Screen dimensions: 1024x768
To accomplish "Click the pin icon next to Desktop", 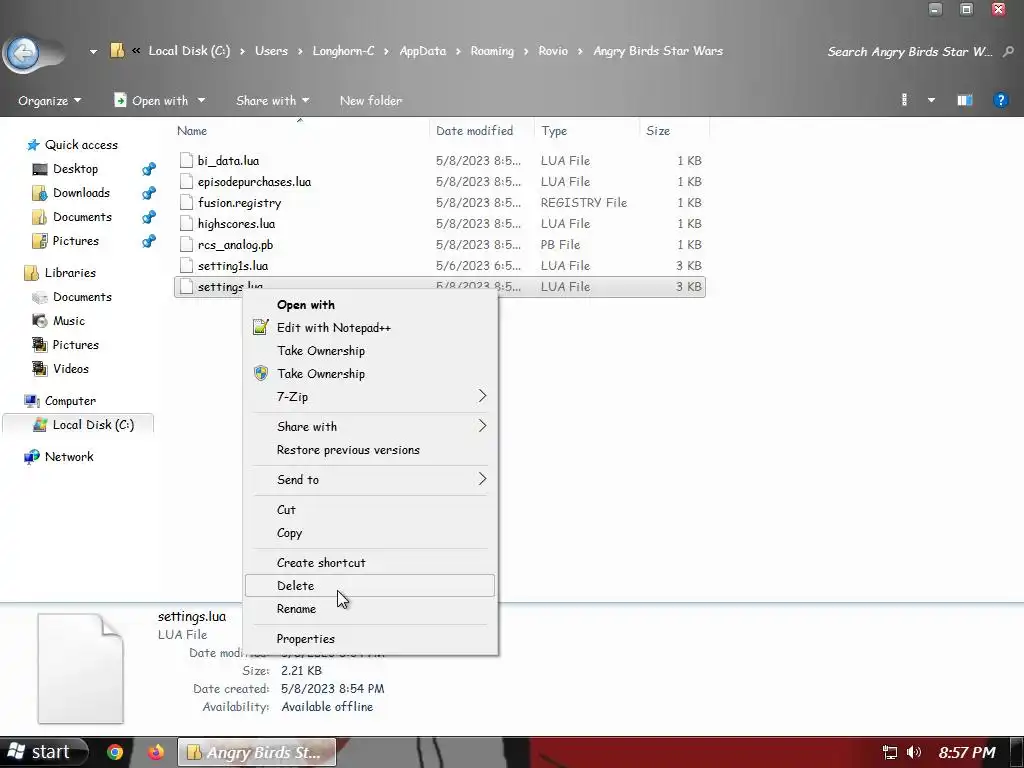I will click(149, 169).
